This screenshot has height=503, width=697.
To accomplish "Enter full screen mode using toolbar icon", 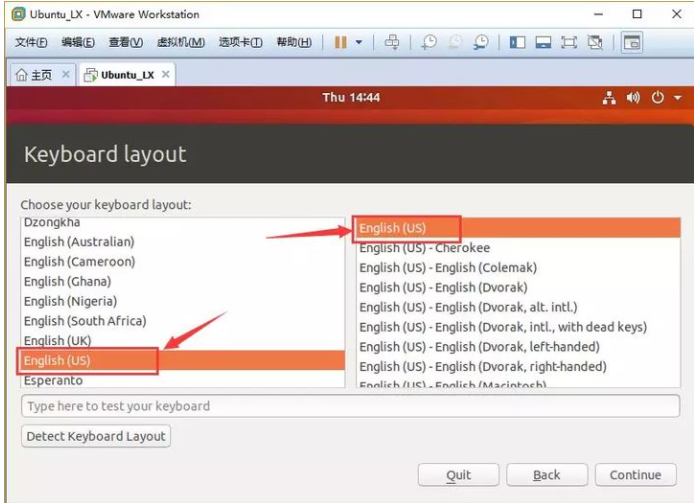I will click(569, 42).
